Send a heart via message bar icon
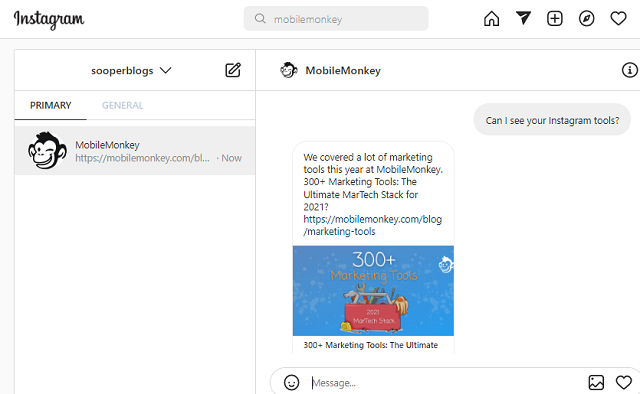This screenshot has width=640, height=394. click(624, 383)
